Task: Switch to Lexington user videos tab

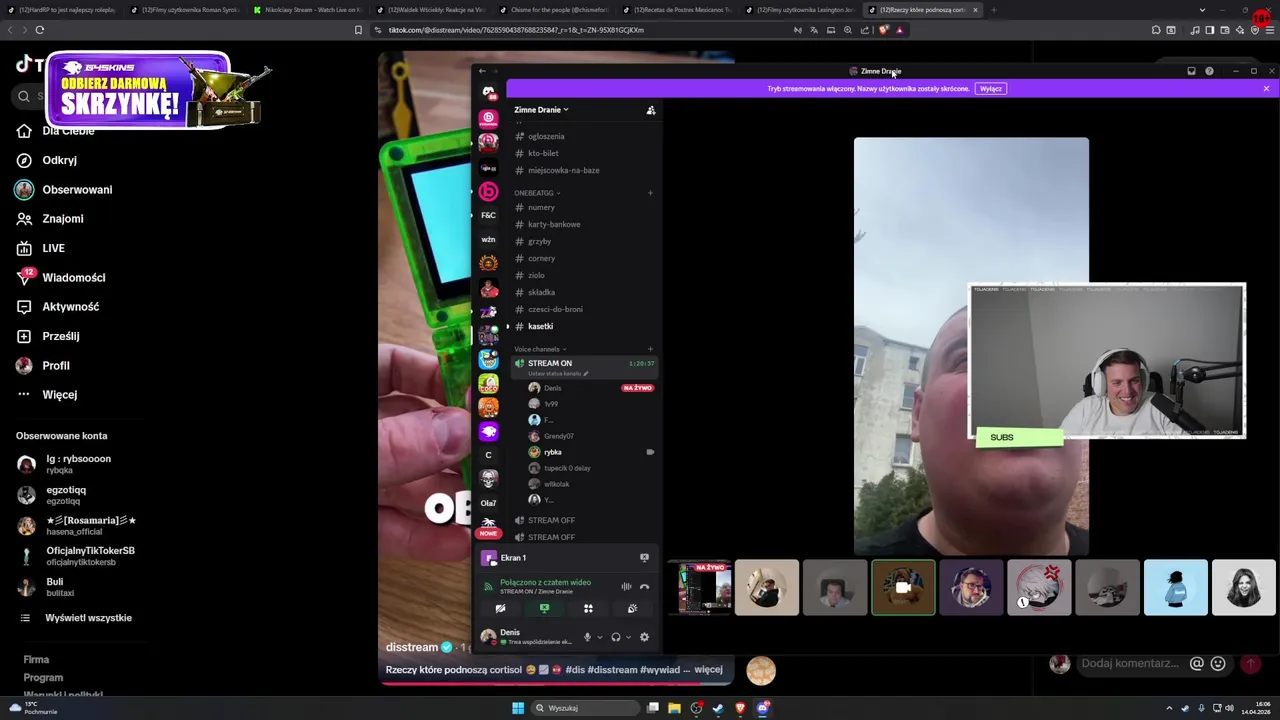Action: coord(799,10)
